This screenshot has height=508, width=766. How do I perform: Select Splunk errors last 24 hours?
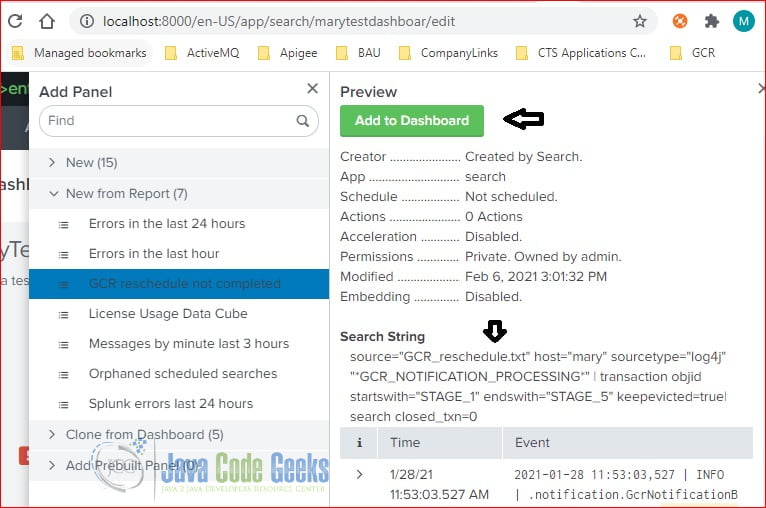coord(179,404)
